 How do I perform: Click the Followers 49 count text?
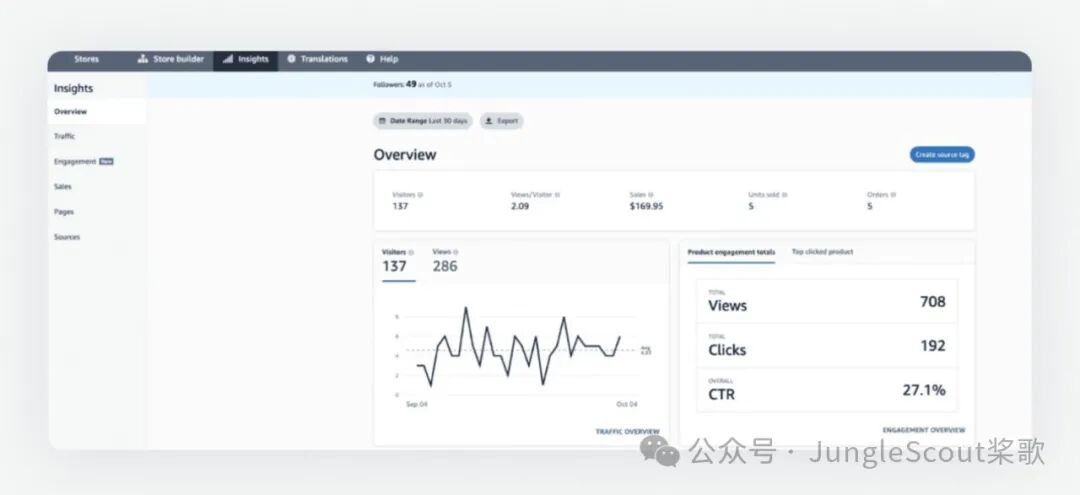tap(412, 85)
